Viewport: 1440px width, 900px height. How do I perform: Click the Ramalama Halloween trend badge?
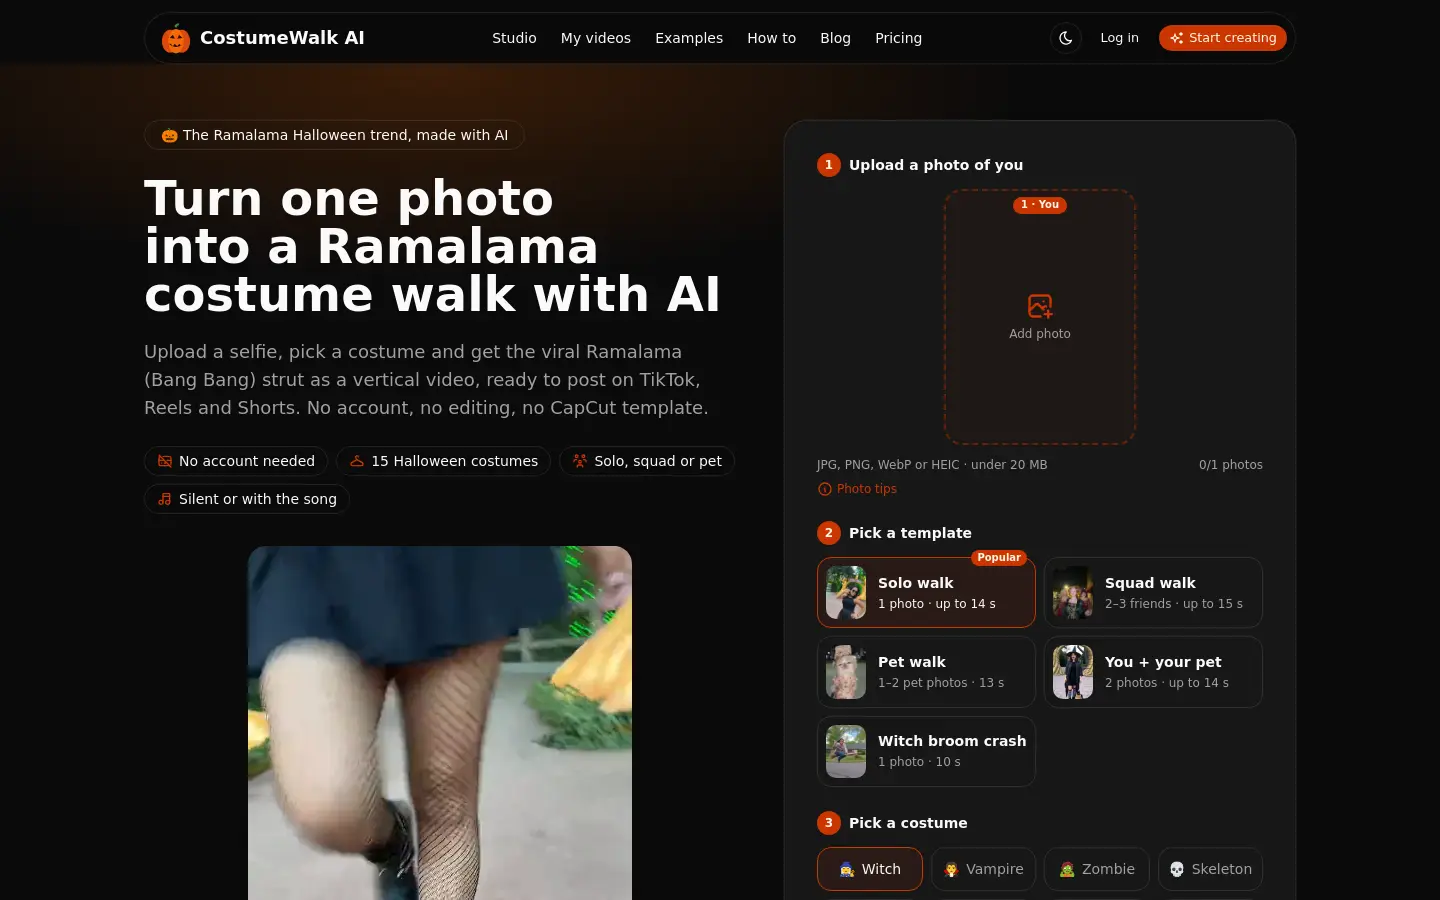tap(334, 135)
